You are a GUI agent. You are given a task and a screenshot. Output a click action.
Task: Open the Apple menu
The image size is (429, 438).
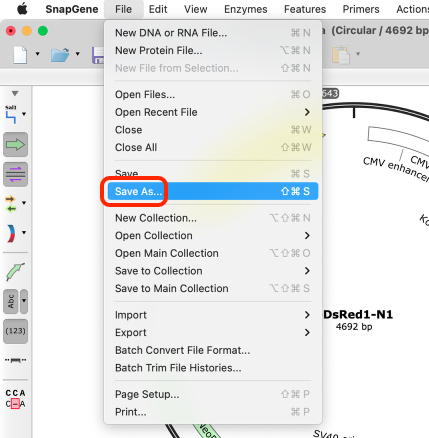tap(22, 9)
